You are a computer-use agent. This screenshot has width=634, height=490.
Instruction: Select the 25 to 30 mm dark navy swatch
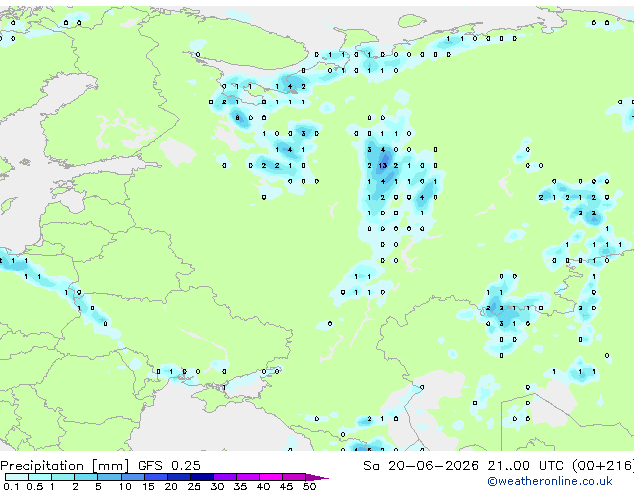(202, 477)
